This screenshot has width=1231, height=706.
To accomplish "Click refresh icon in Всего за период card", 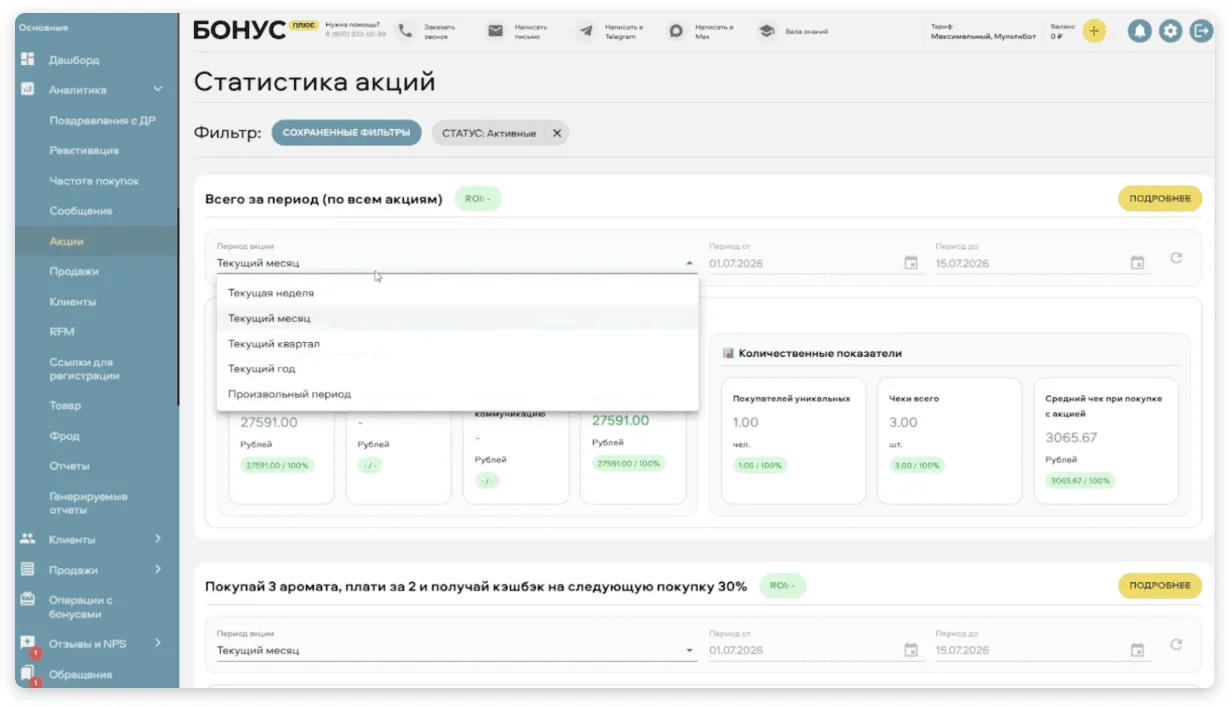I will [1176, 258].
